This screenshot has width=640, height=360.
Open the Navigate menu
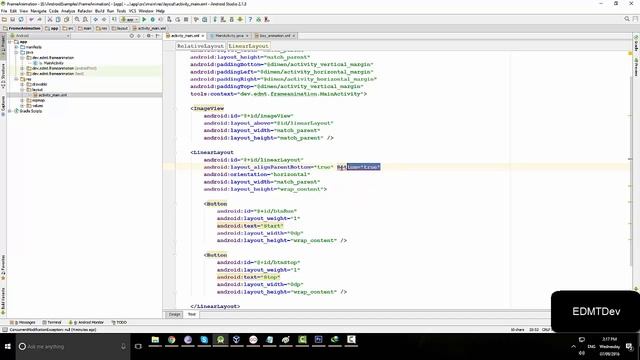(38, 11)
